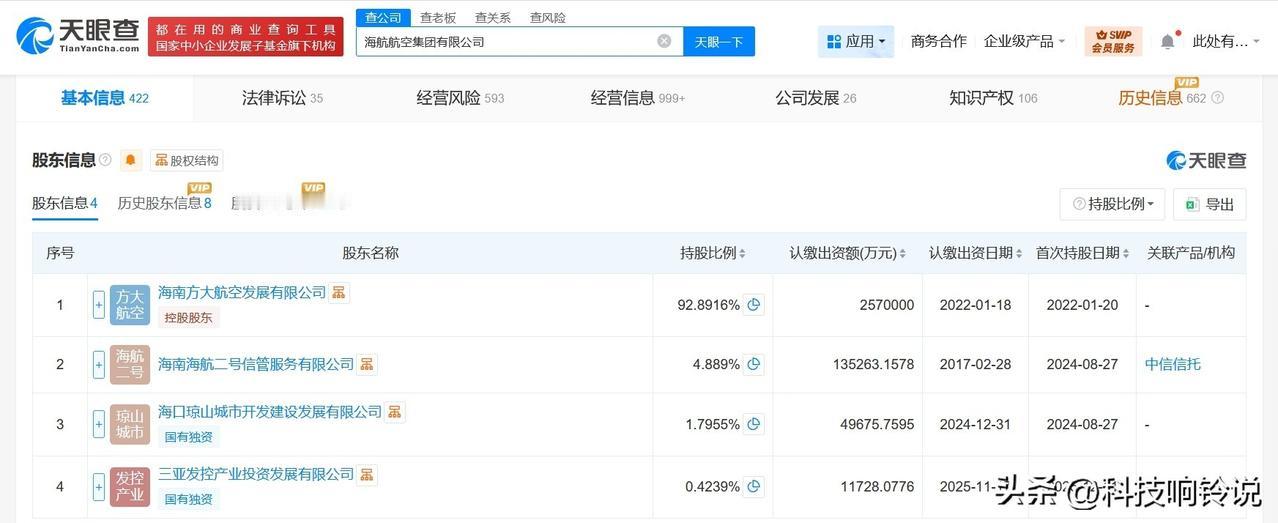Switch to 查关系 search tab

tap(493, 18)
